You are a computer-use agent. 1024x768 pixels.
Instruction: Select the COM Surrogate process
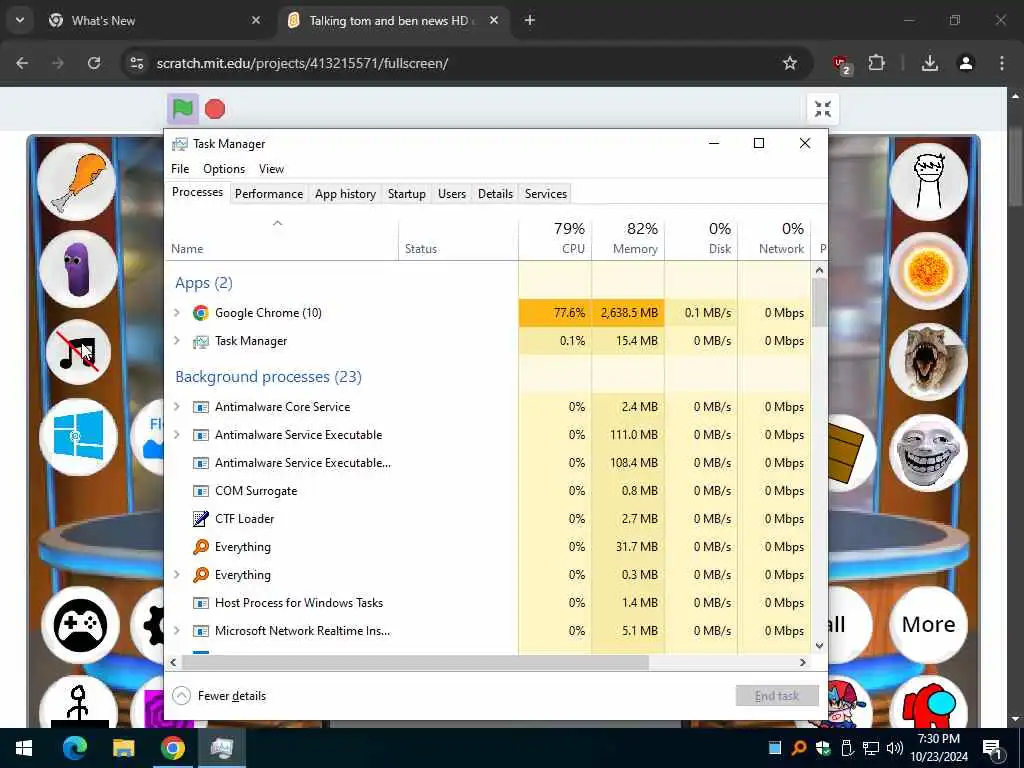(x=488, y=490)
